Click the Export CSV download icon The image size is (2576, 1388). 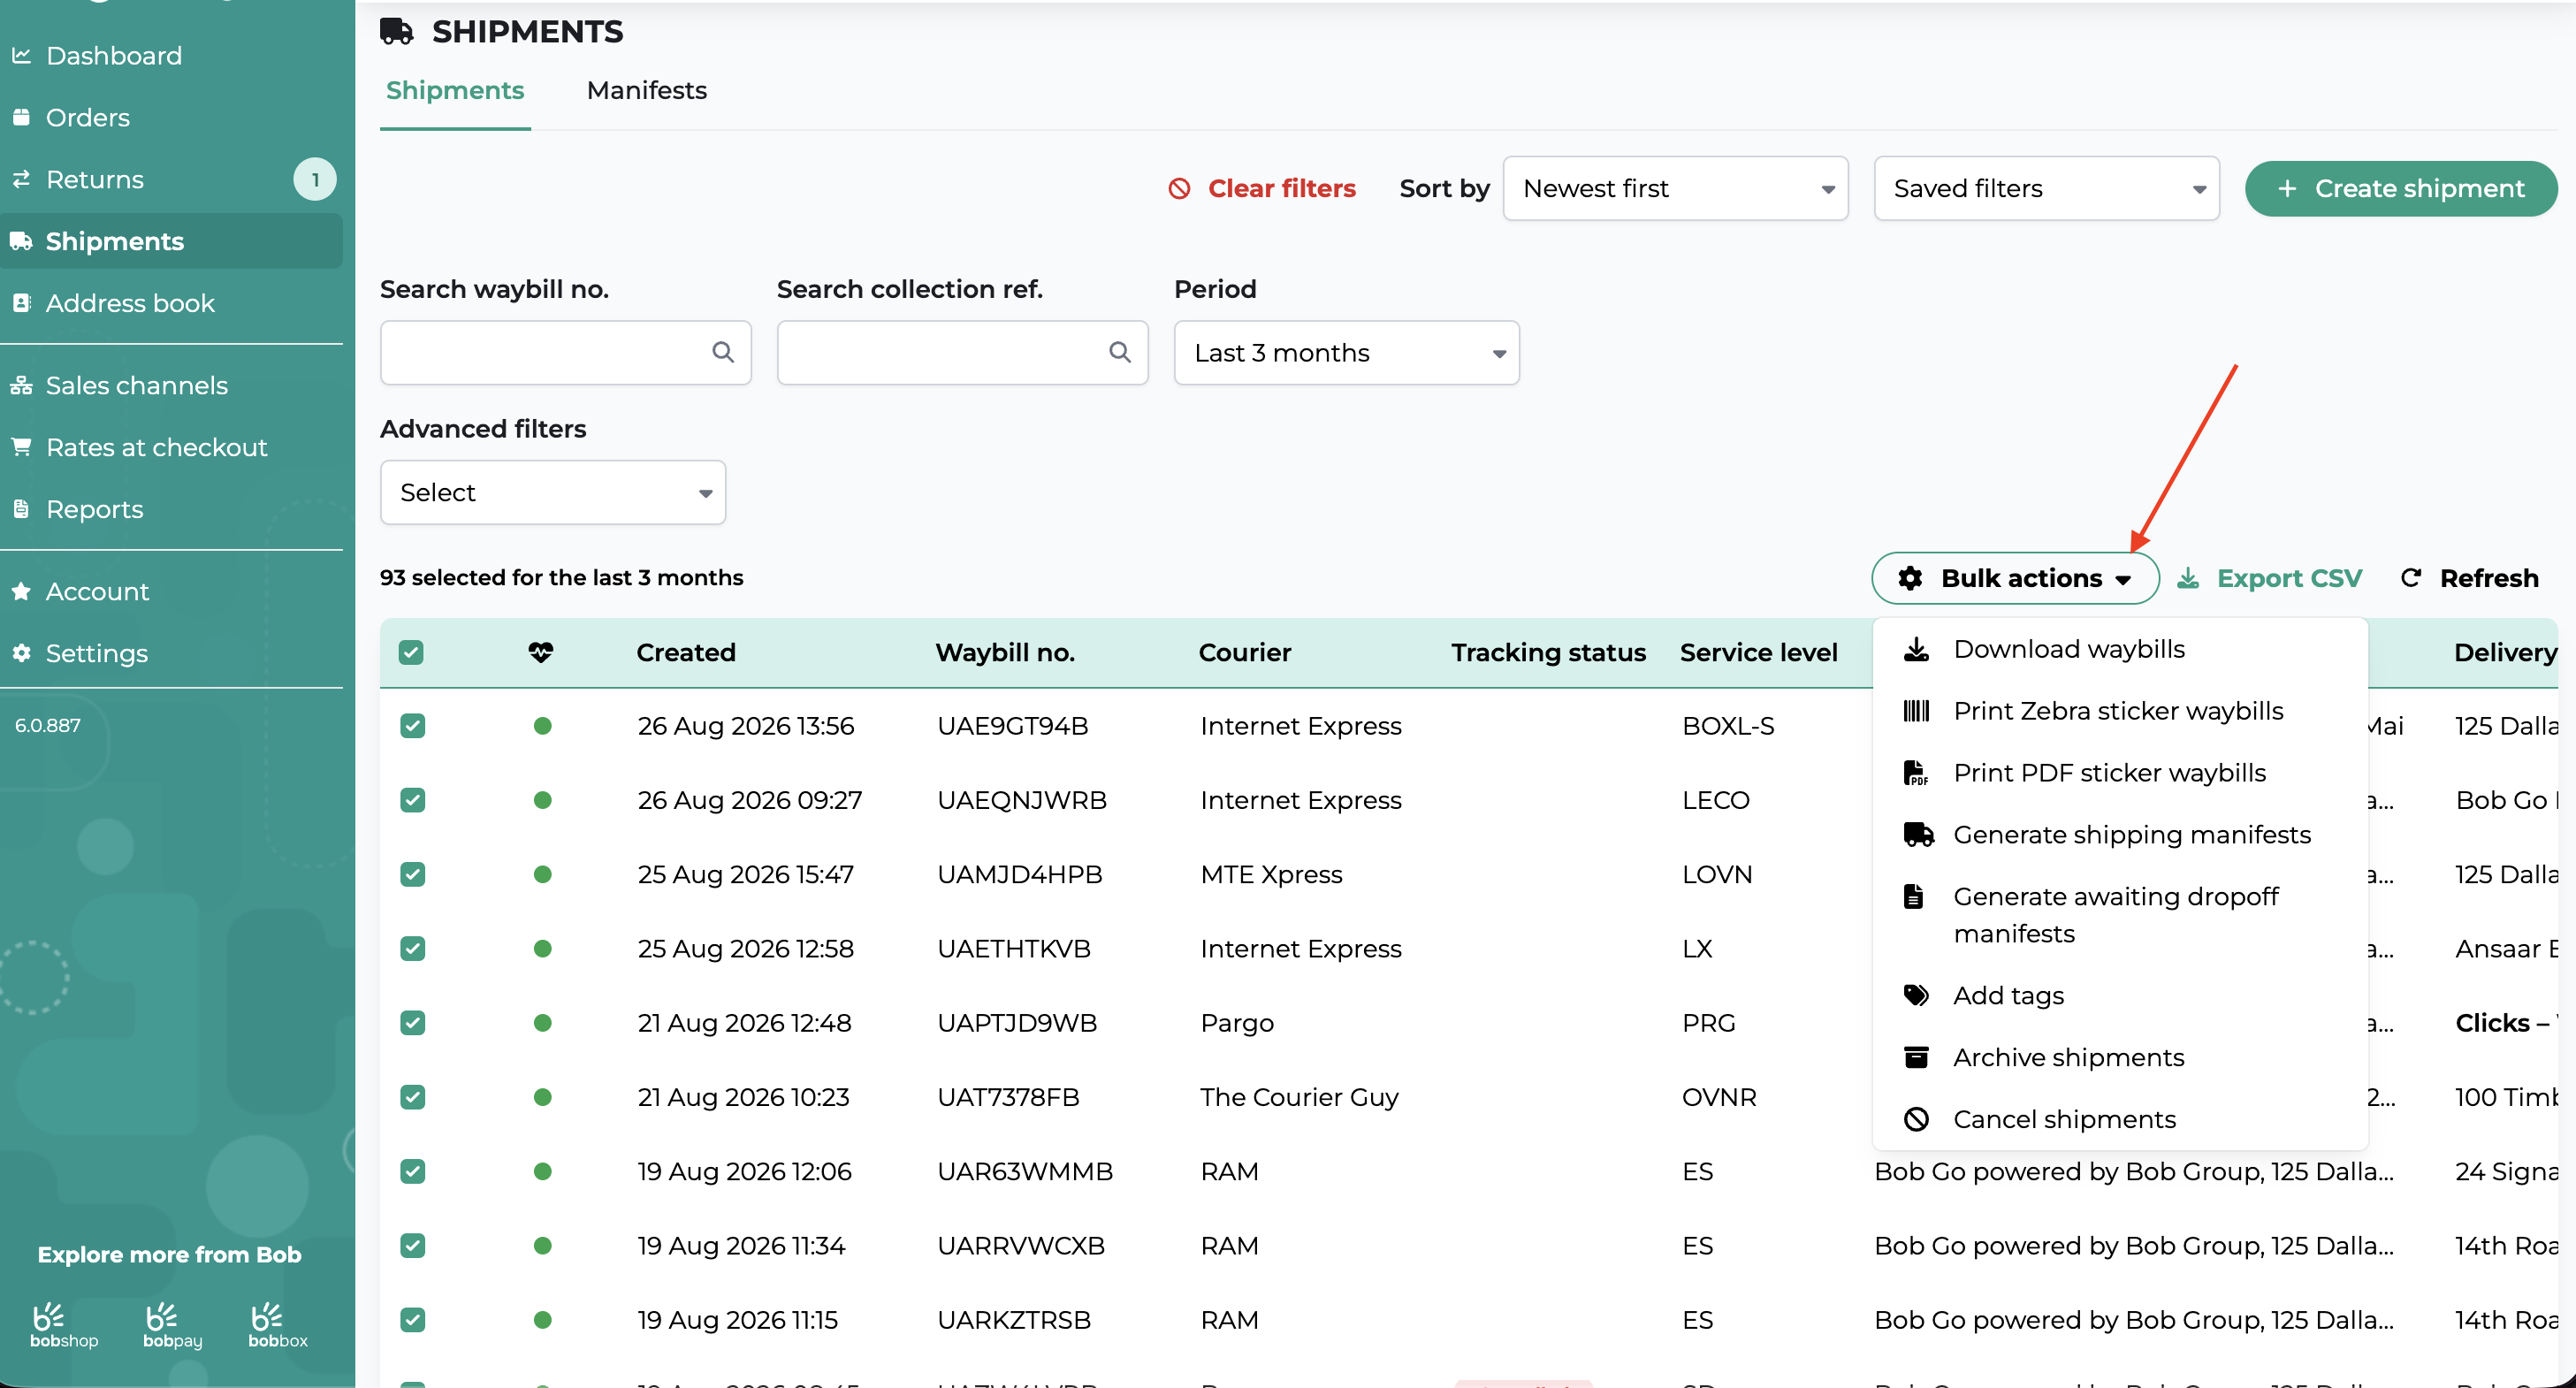(2189, 578)
